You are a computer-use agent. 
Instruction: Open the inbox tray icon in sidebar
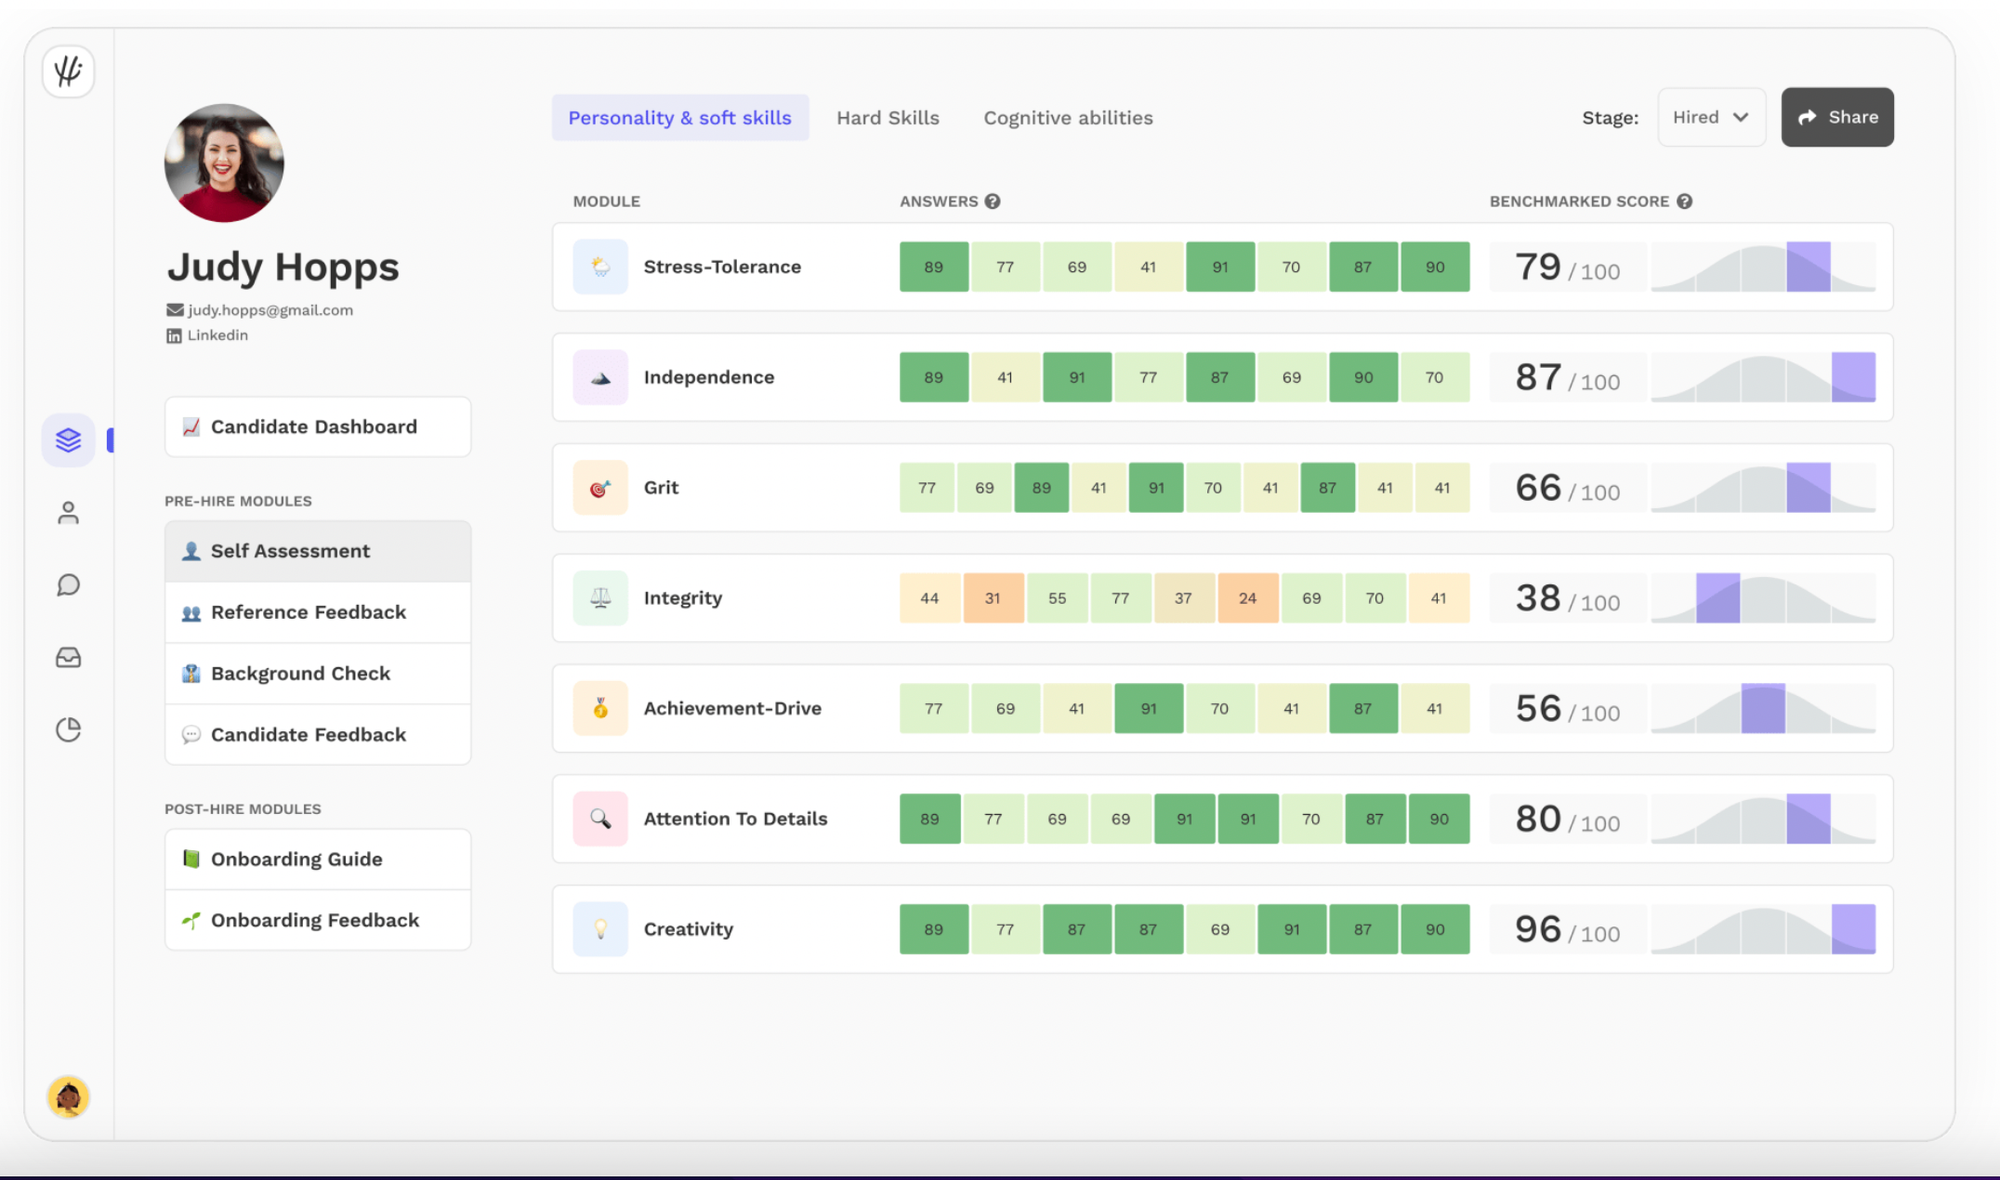68,657
